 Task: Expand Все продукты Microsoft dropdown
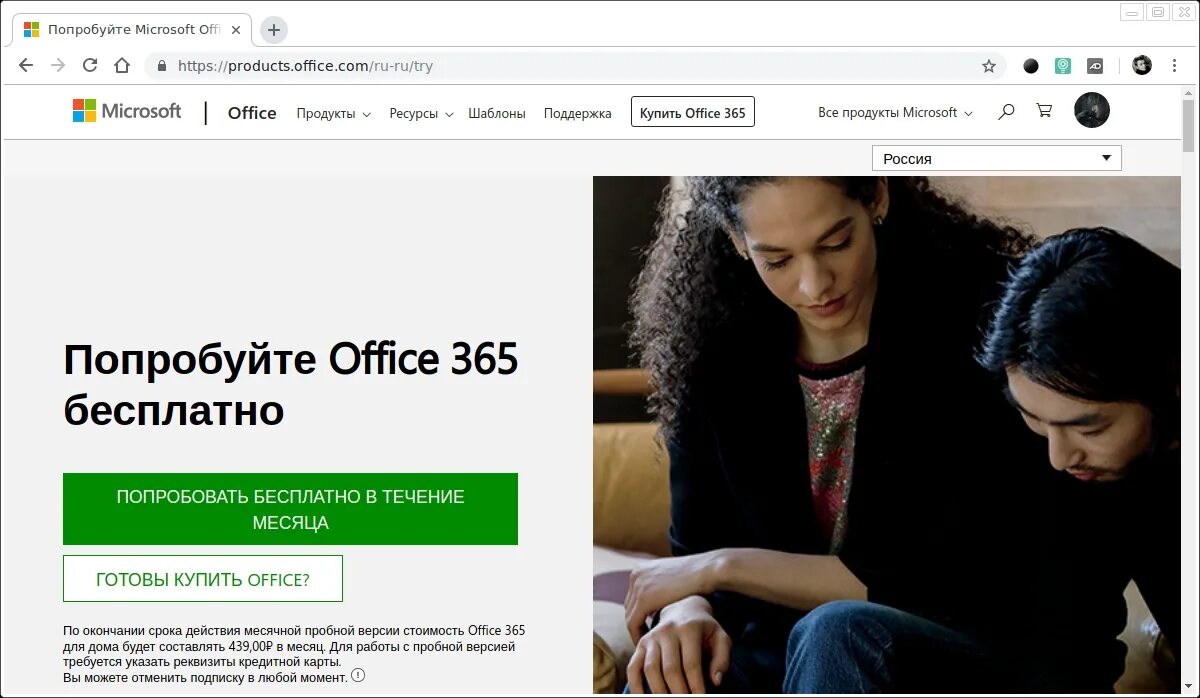[x=895, y=113]
